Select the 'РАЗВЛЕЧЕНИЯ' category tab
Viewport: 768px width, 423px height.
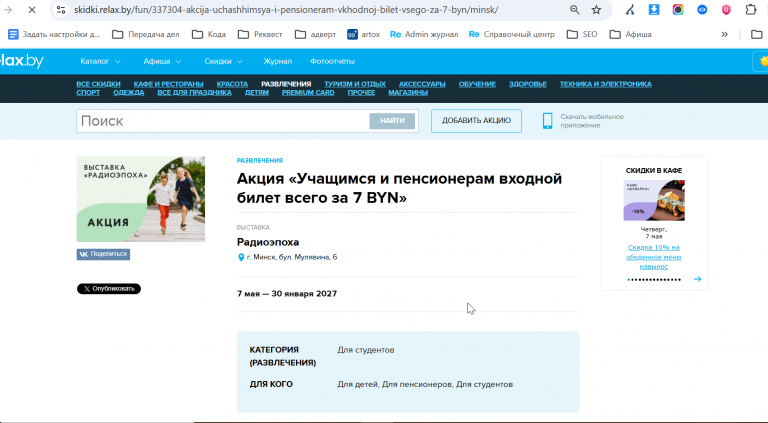click(x=286, y=84)
